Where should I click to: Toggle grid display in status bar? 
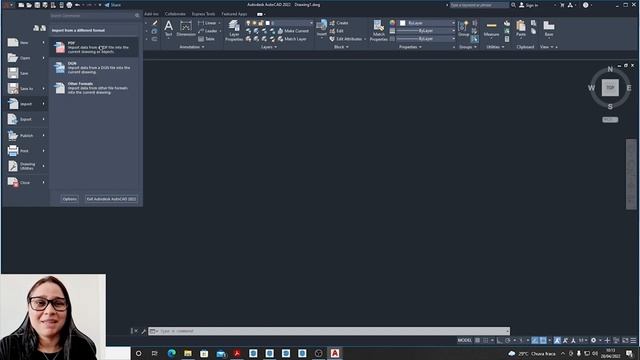click(x=477, y=340)
